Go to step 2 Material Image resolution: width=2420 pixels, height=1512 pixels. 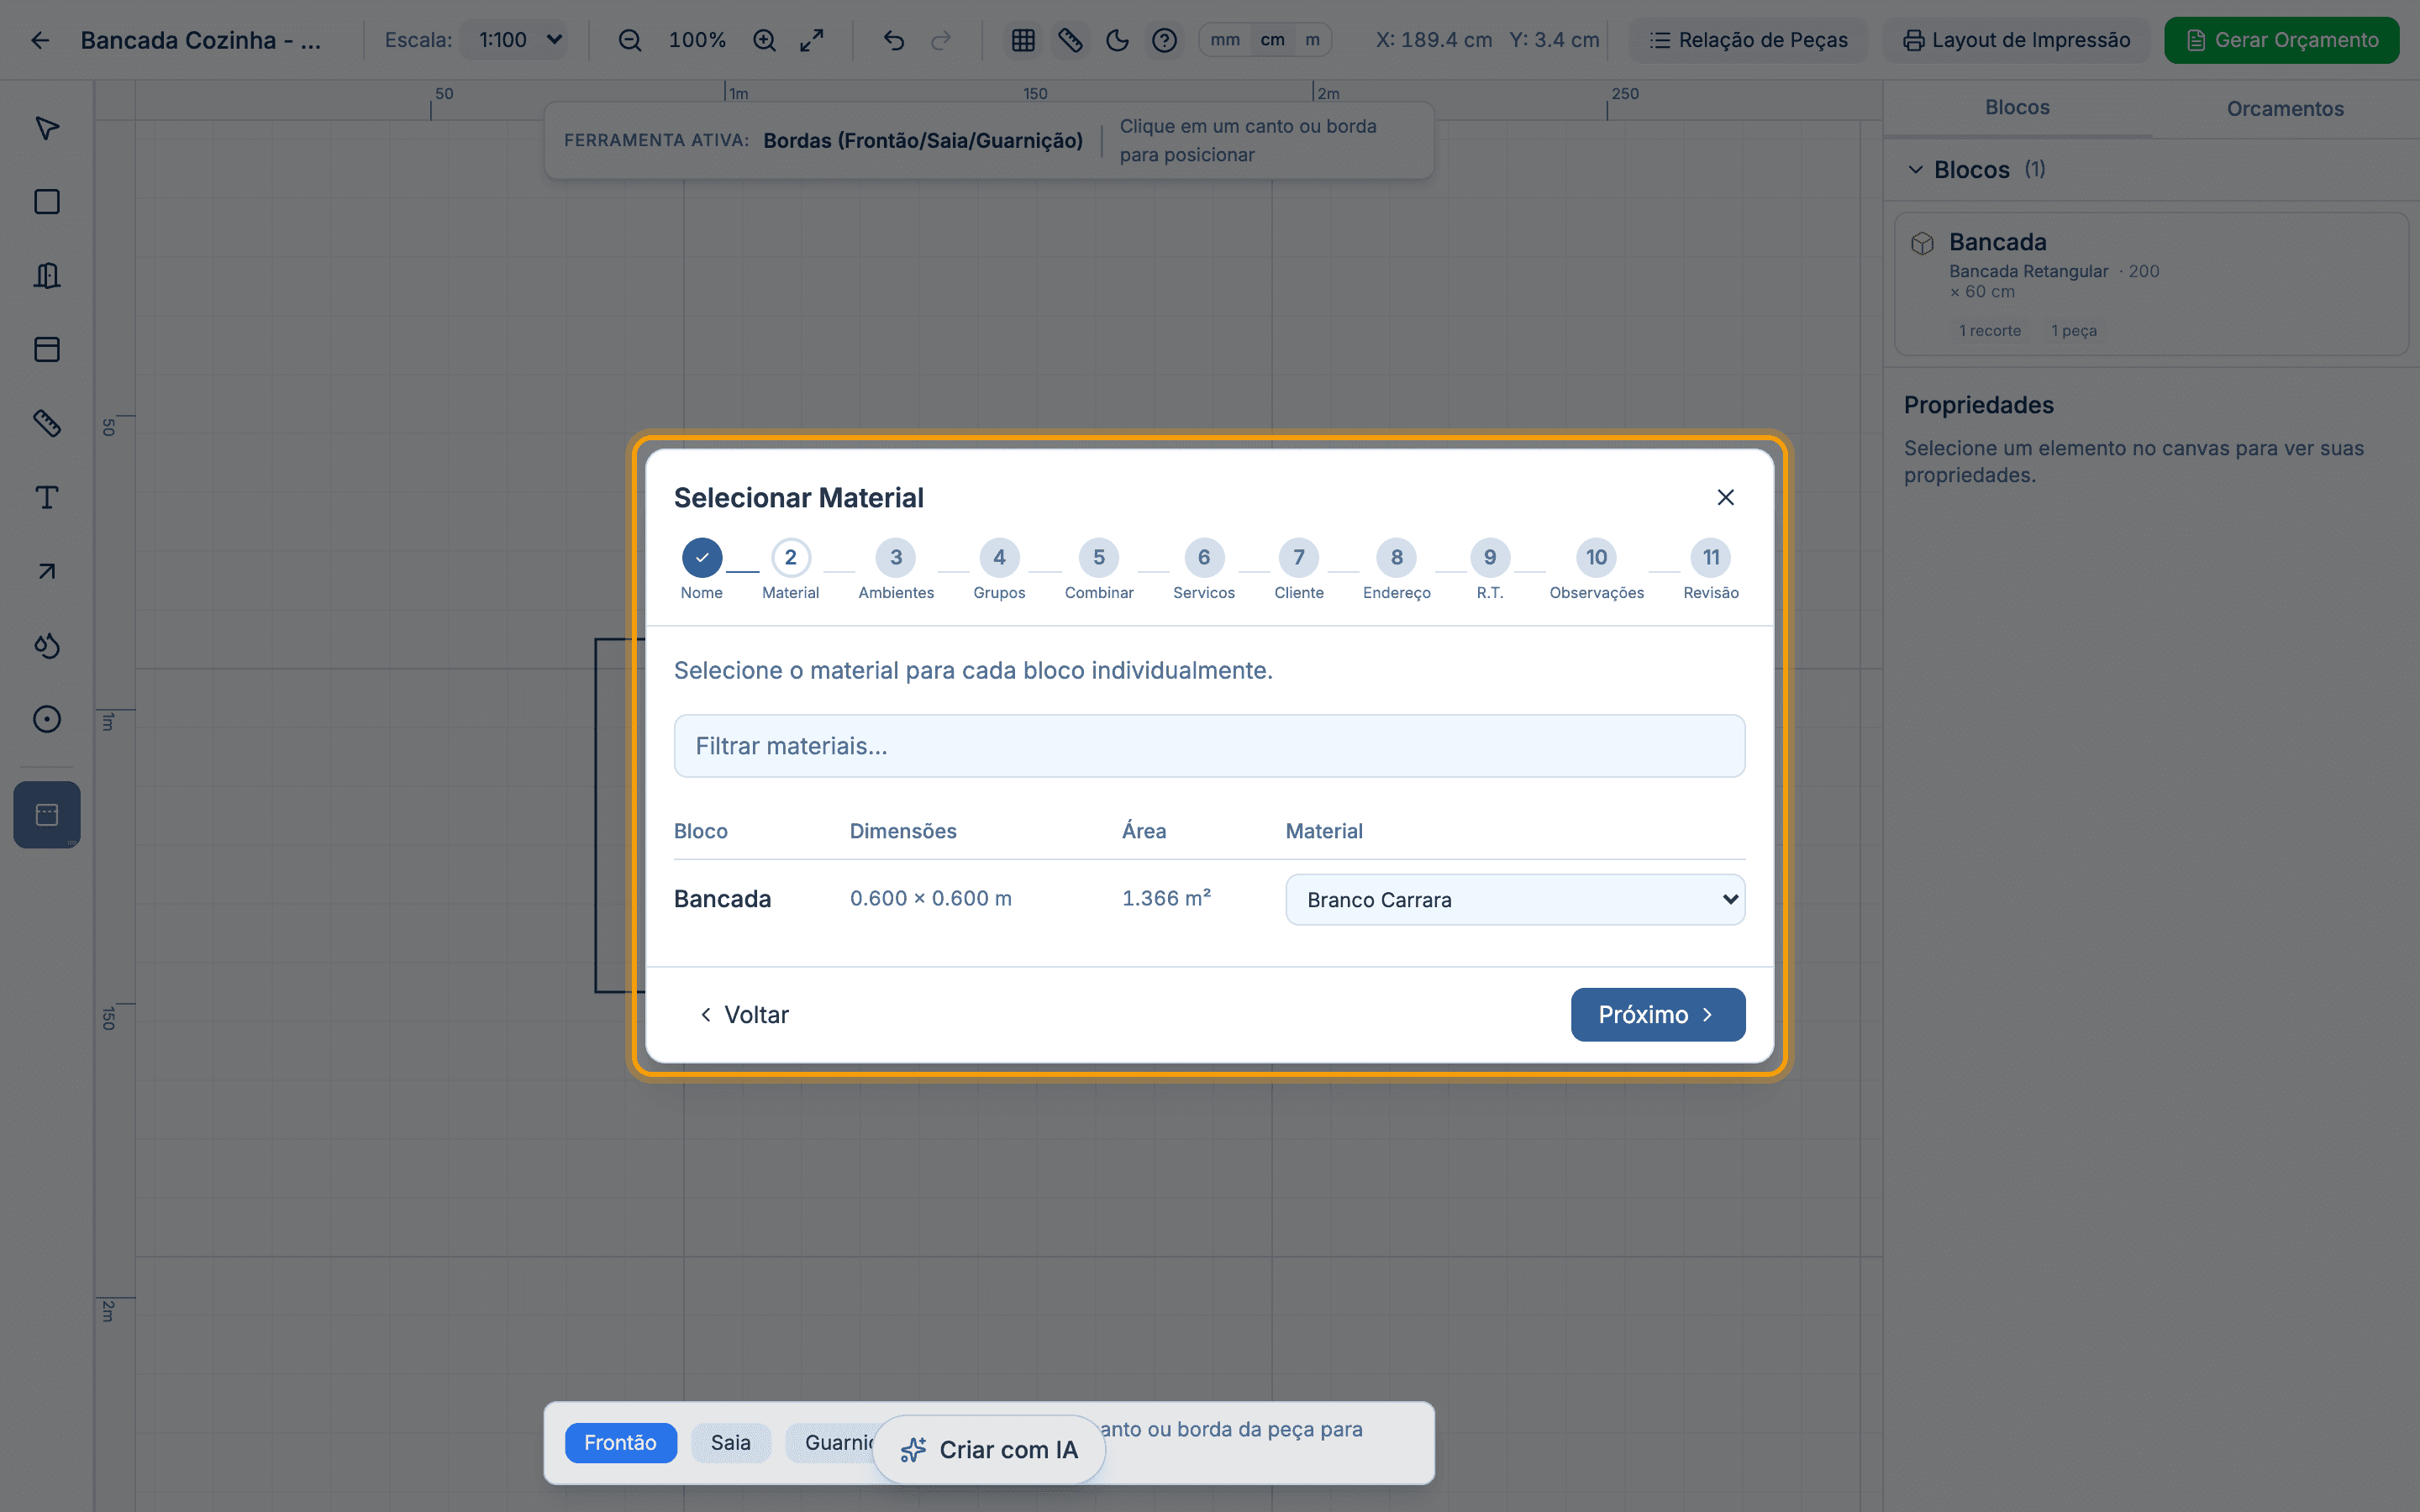tap(790, 570)
